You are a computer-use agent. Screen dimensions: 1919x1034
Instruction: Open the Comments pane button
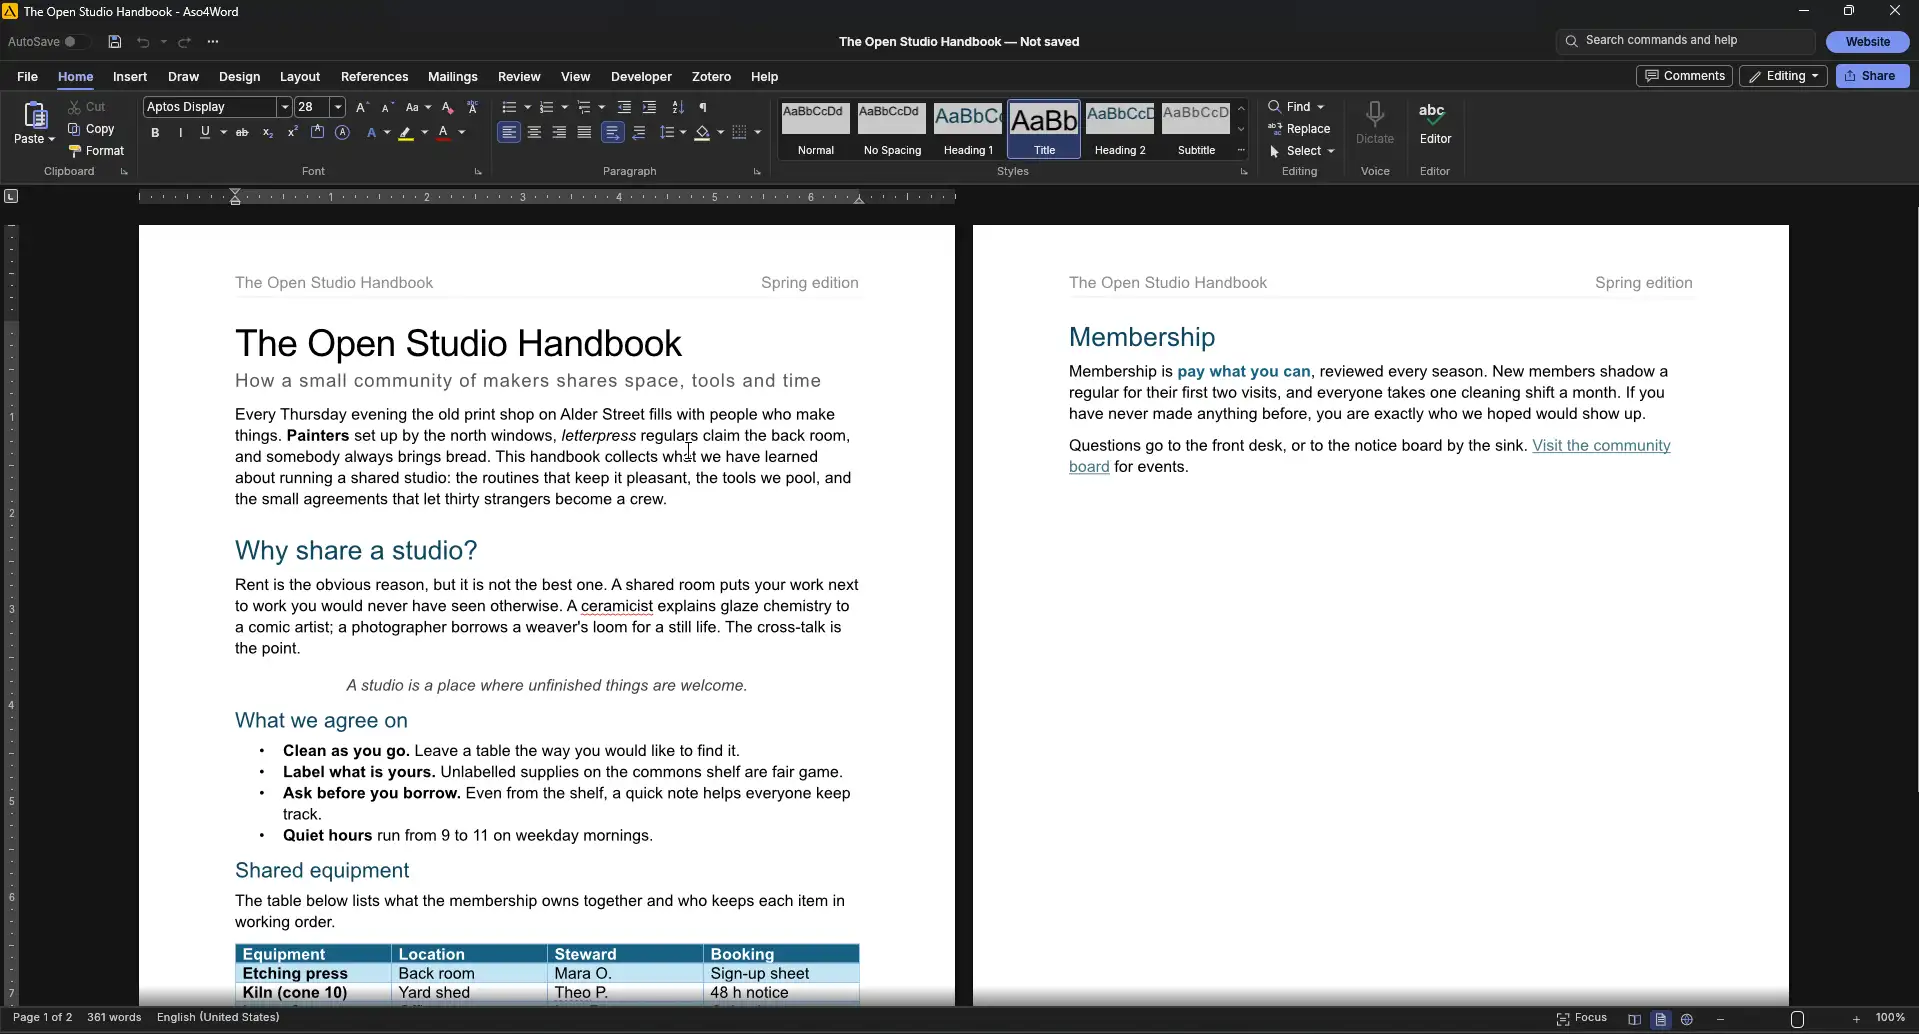click(1684, 76)
